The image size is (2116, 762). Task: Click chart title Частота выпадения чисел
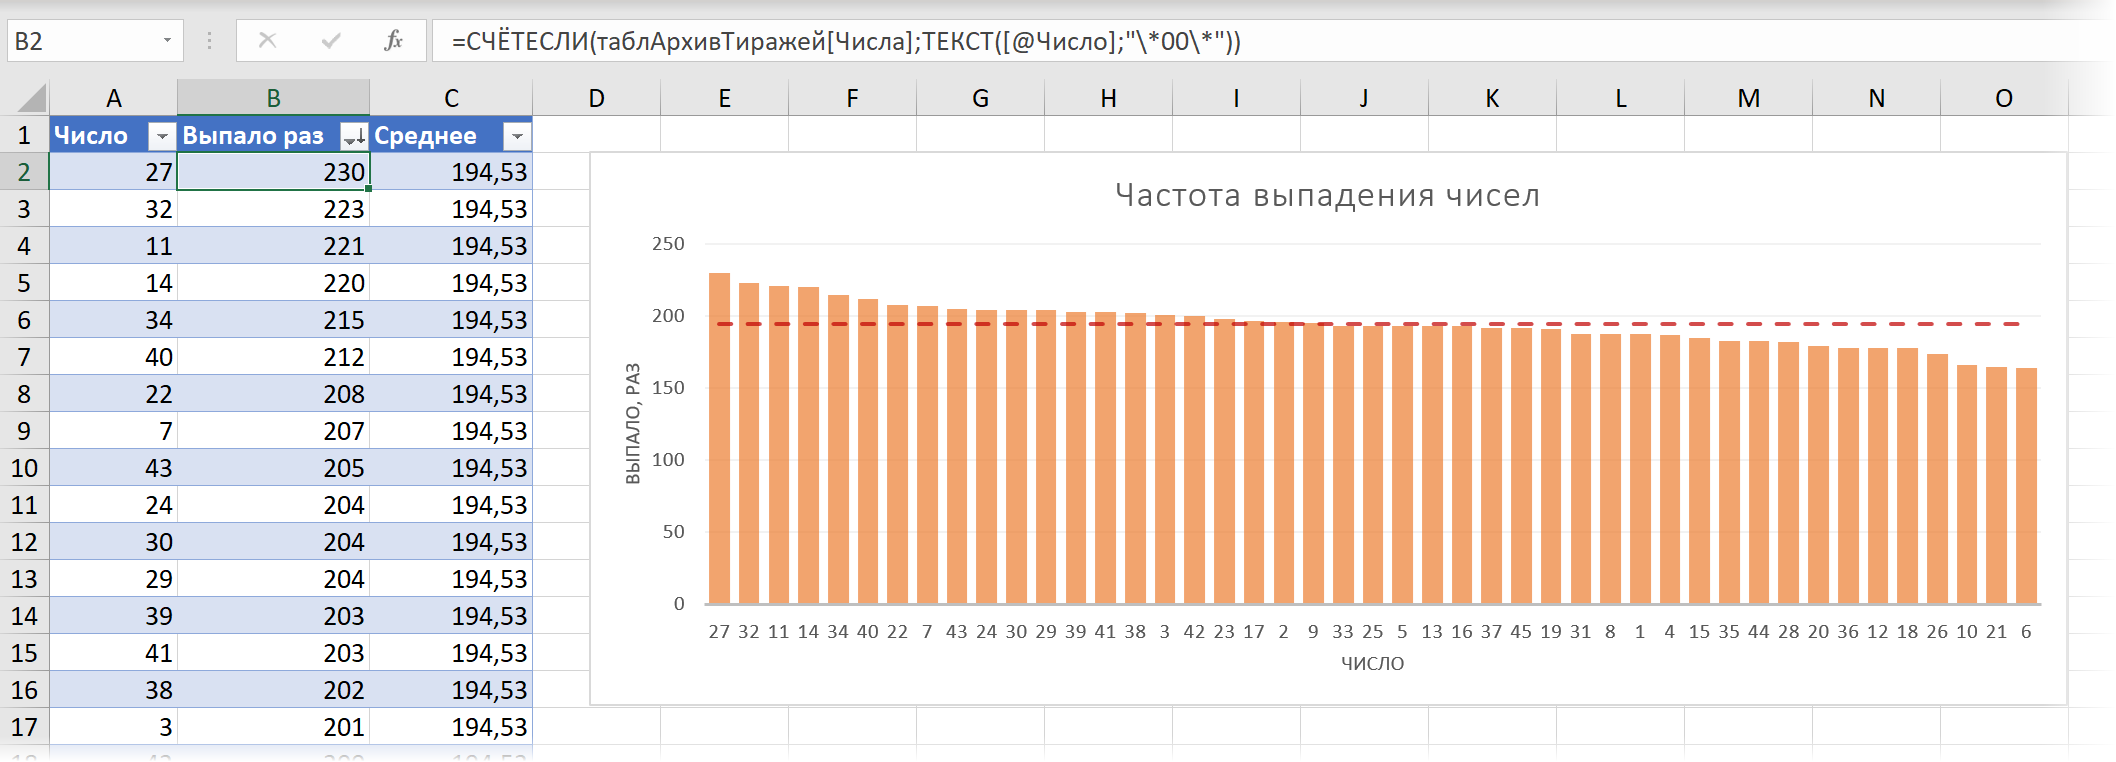click(x=1327, y=195)
